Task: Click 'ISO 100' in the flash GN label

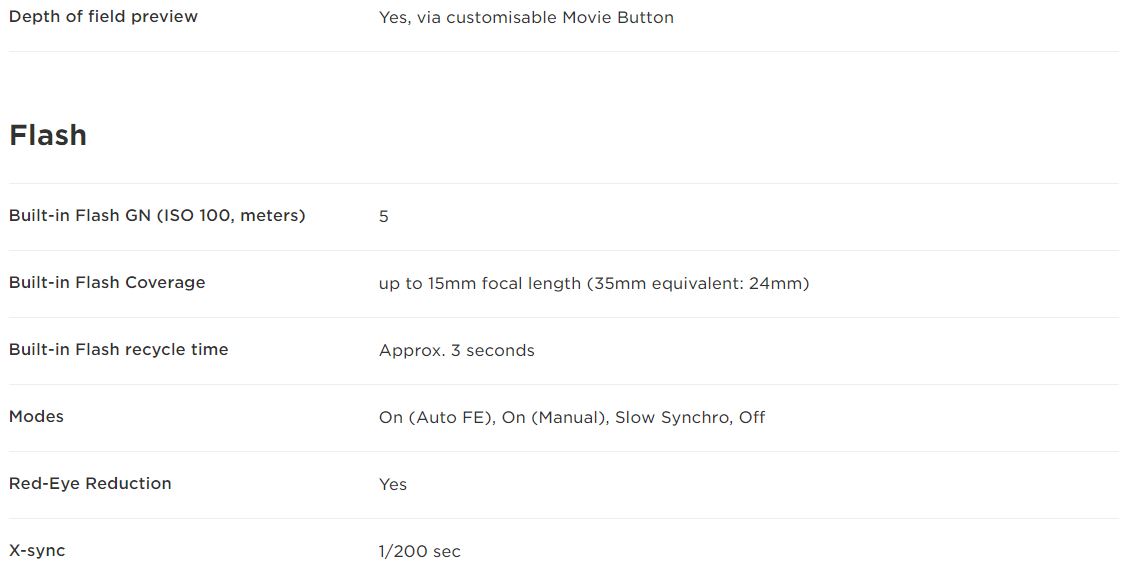Action: pyautogui.click(x=198, y=216)
